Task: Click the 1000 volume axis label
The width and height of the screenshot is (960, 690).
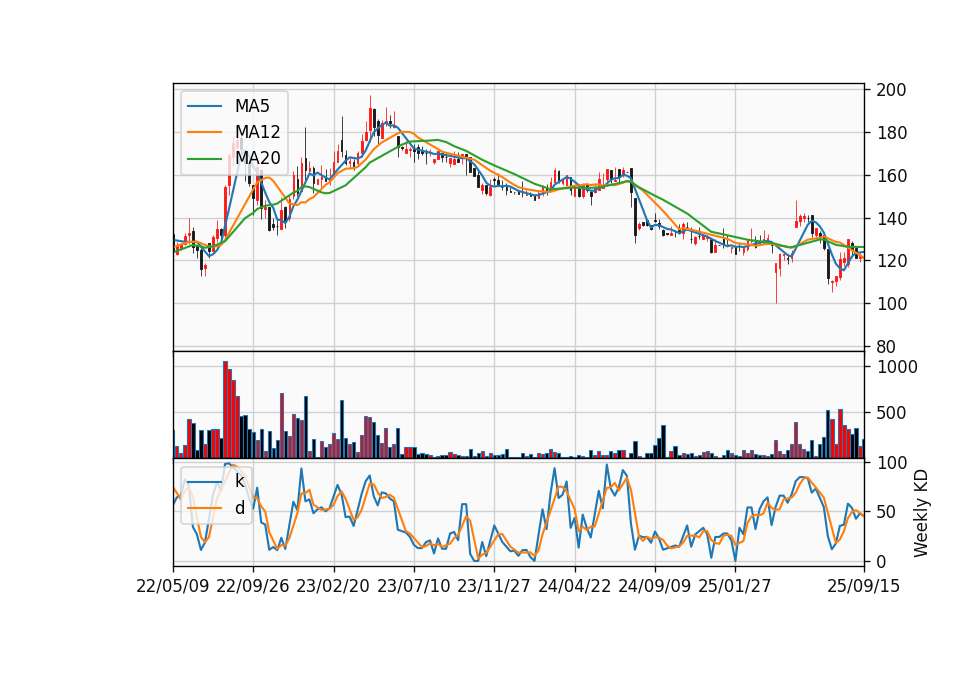Action: (898, 367)
